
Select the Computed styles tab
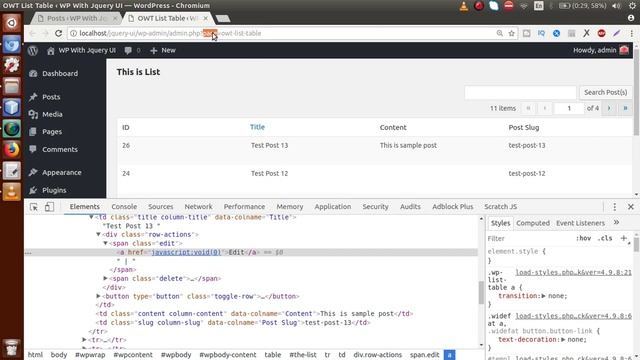tap(533, 223)
